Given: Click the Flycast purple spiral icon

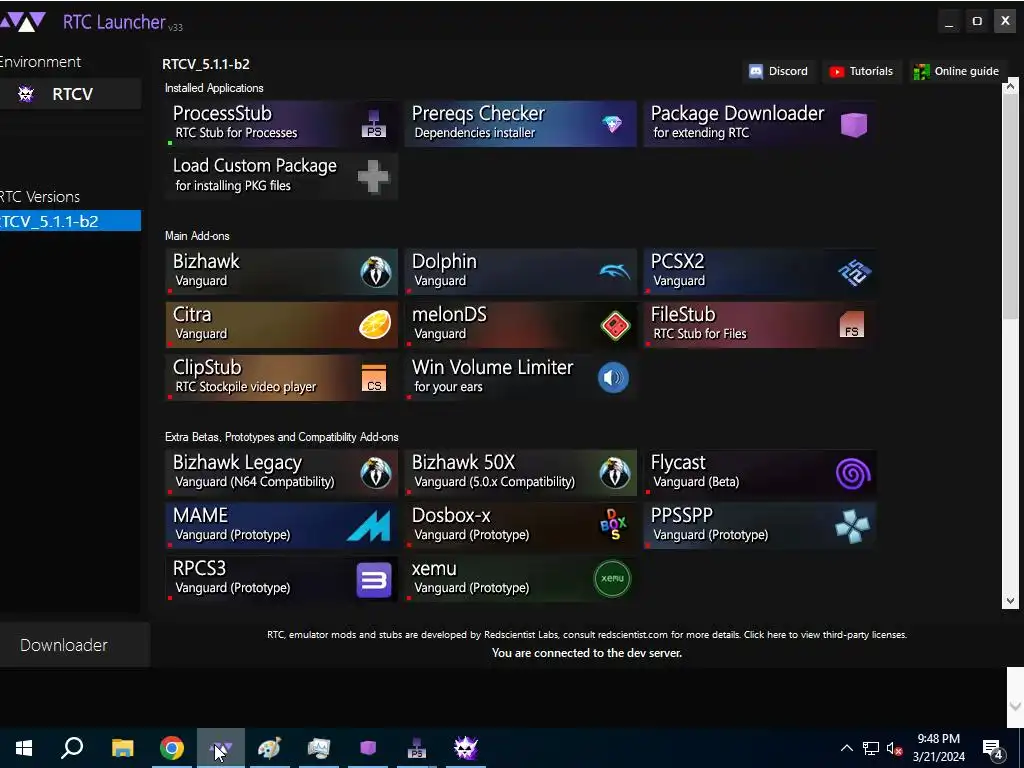Looking at the screenshot, I should (853, 473).
